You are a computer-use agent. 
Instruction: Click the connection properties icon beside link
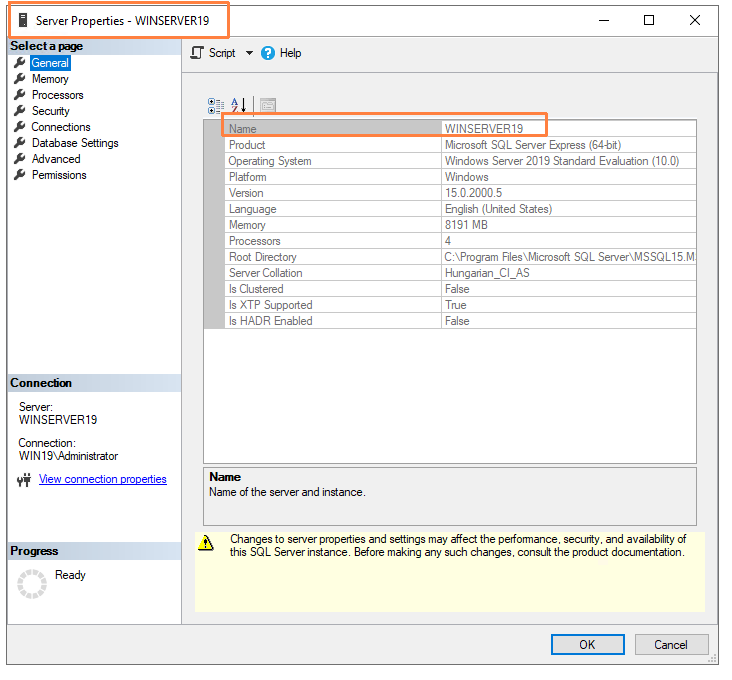coord(25,480)
